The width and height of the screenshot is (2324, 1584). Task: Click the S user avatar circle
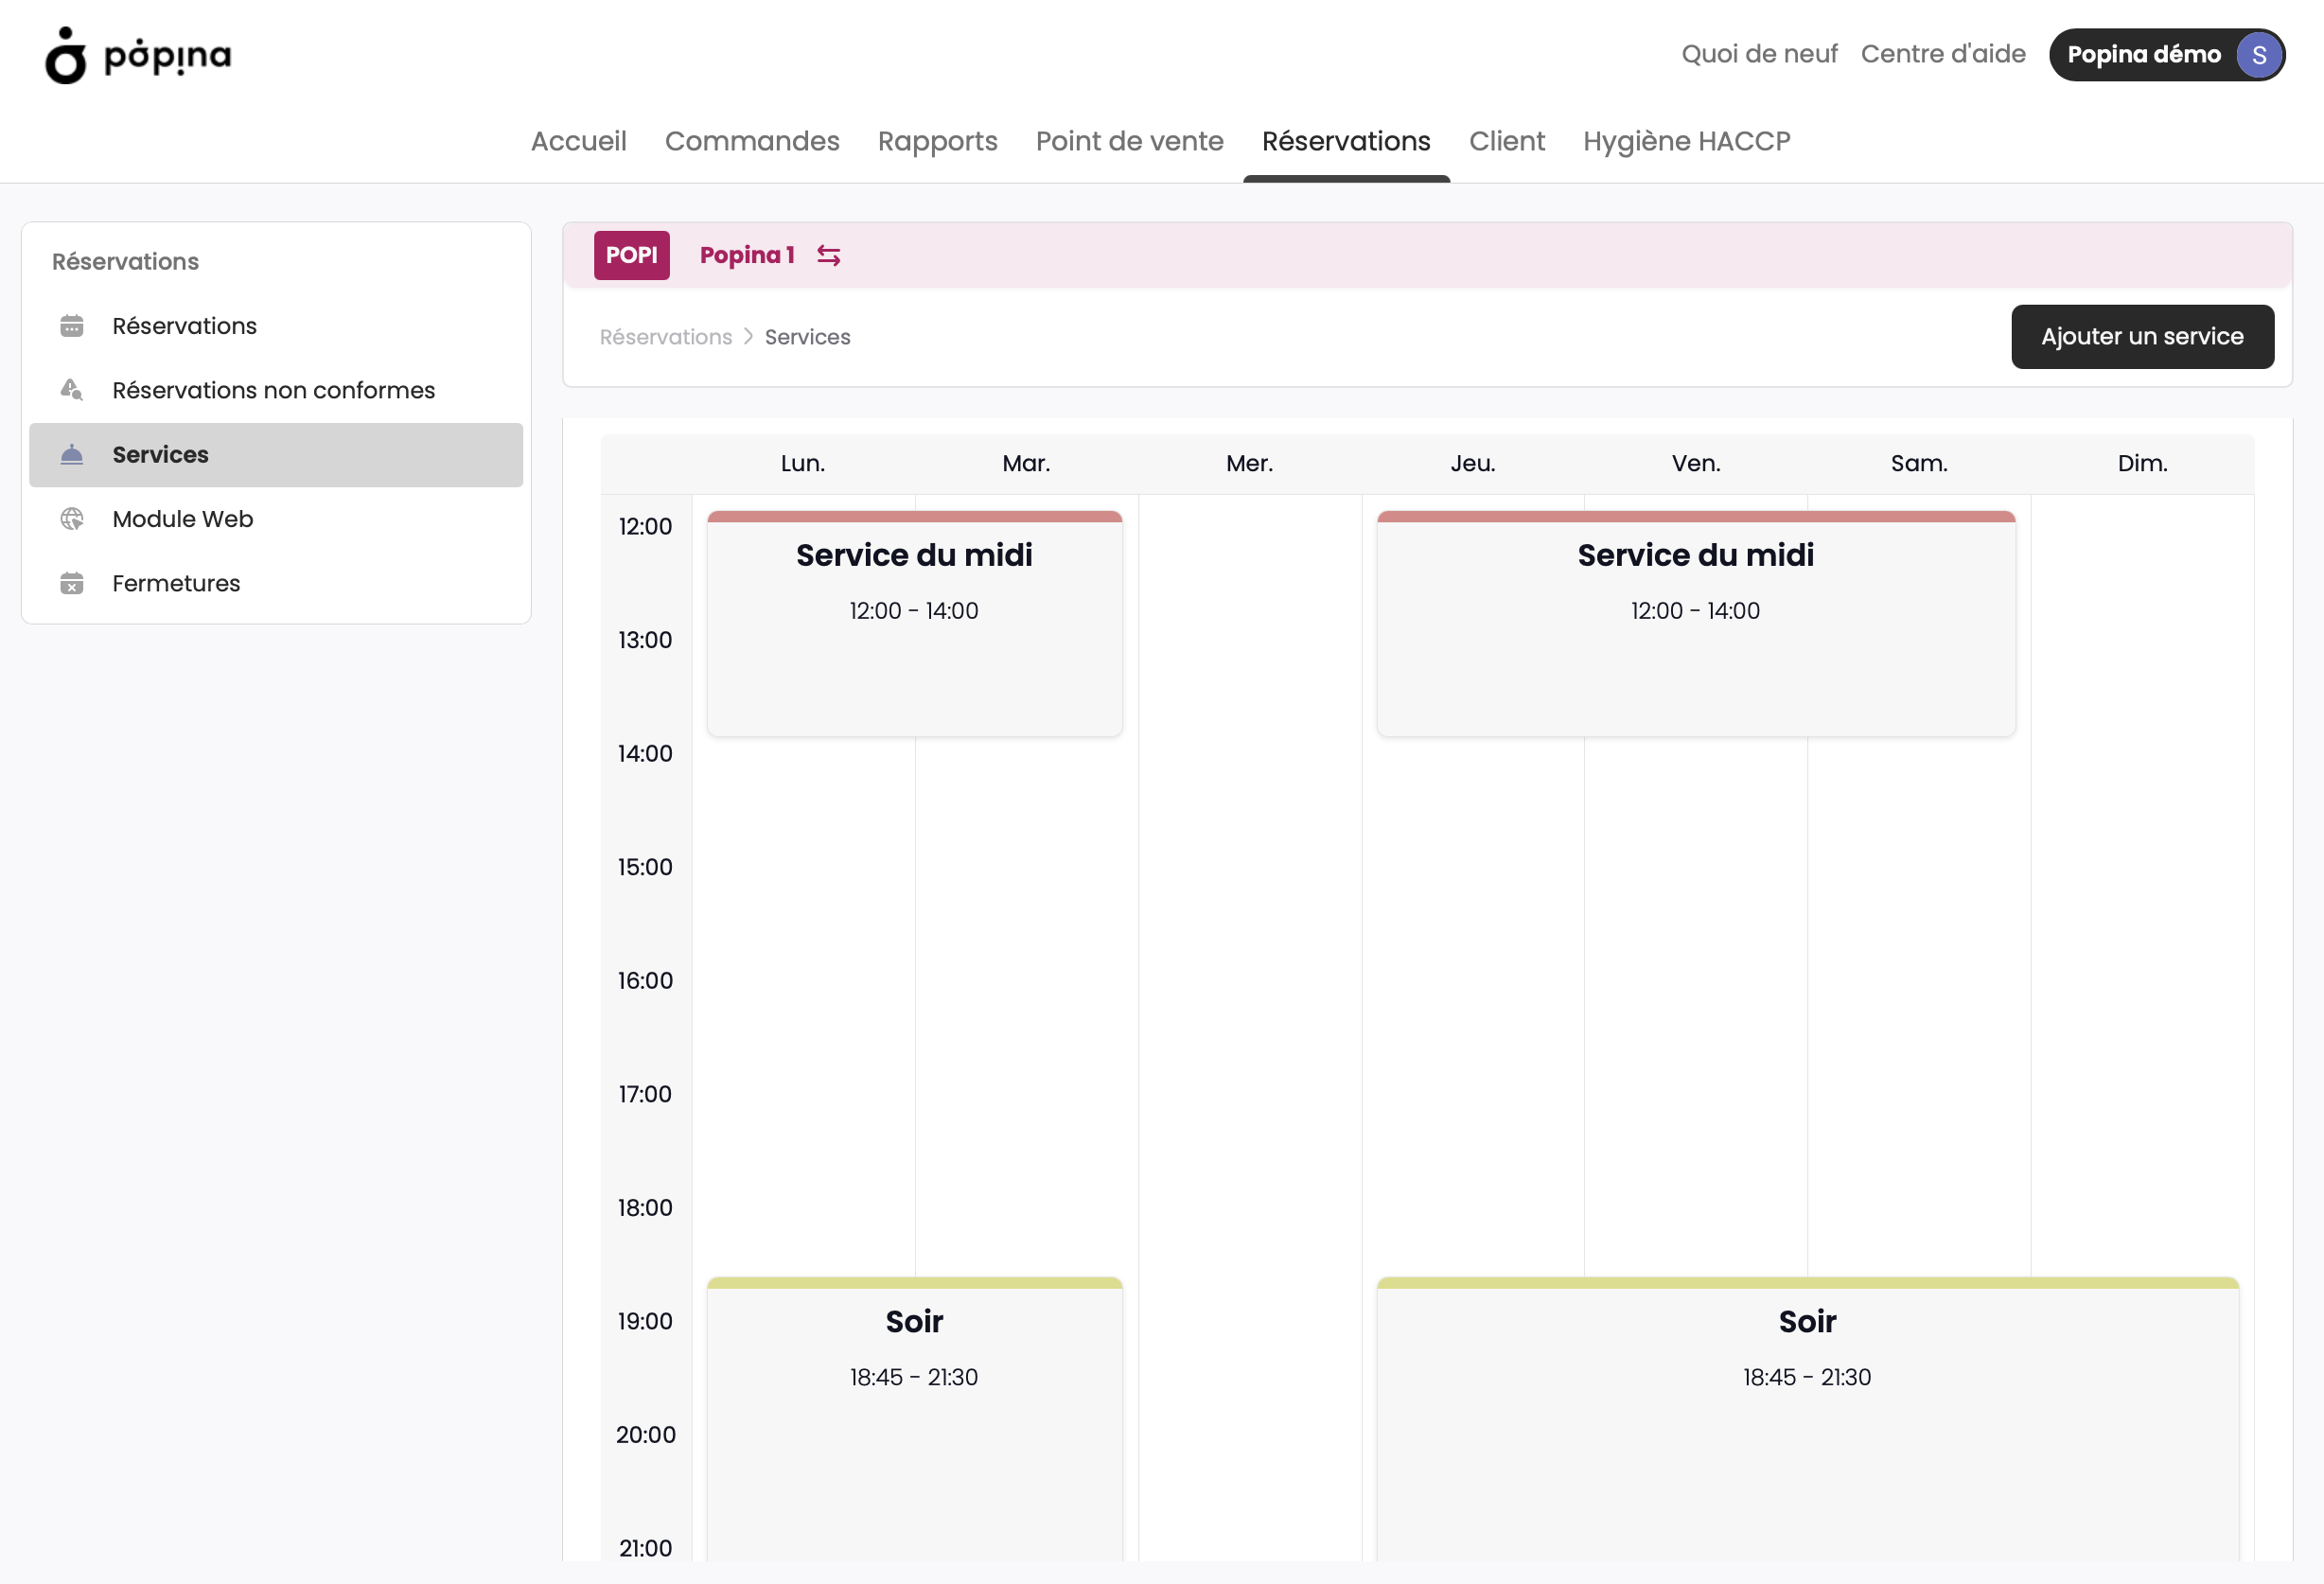click(2259, 55)
